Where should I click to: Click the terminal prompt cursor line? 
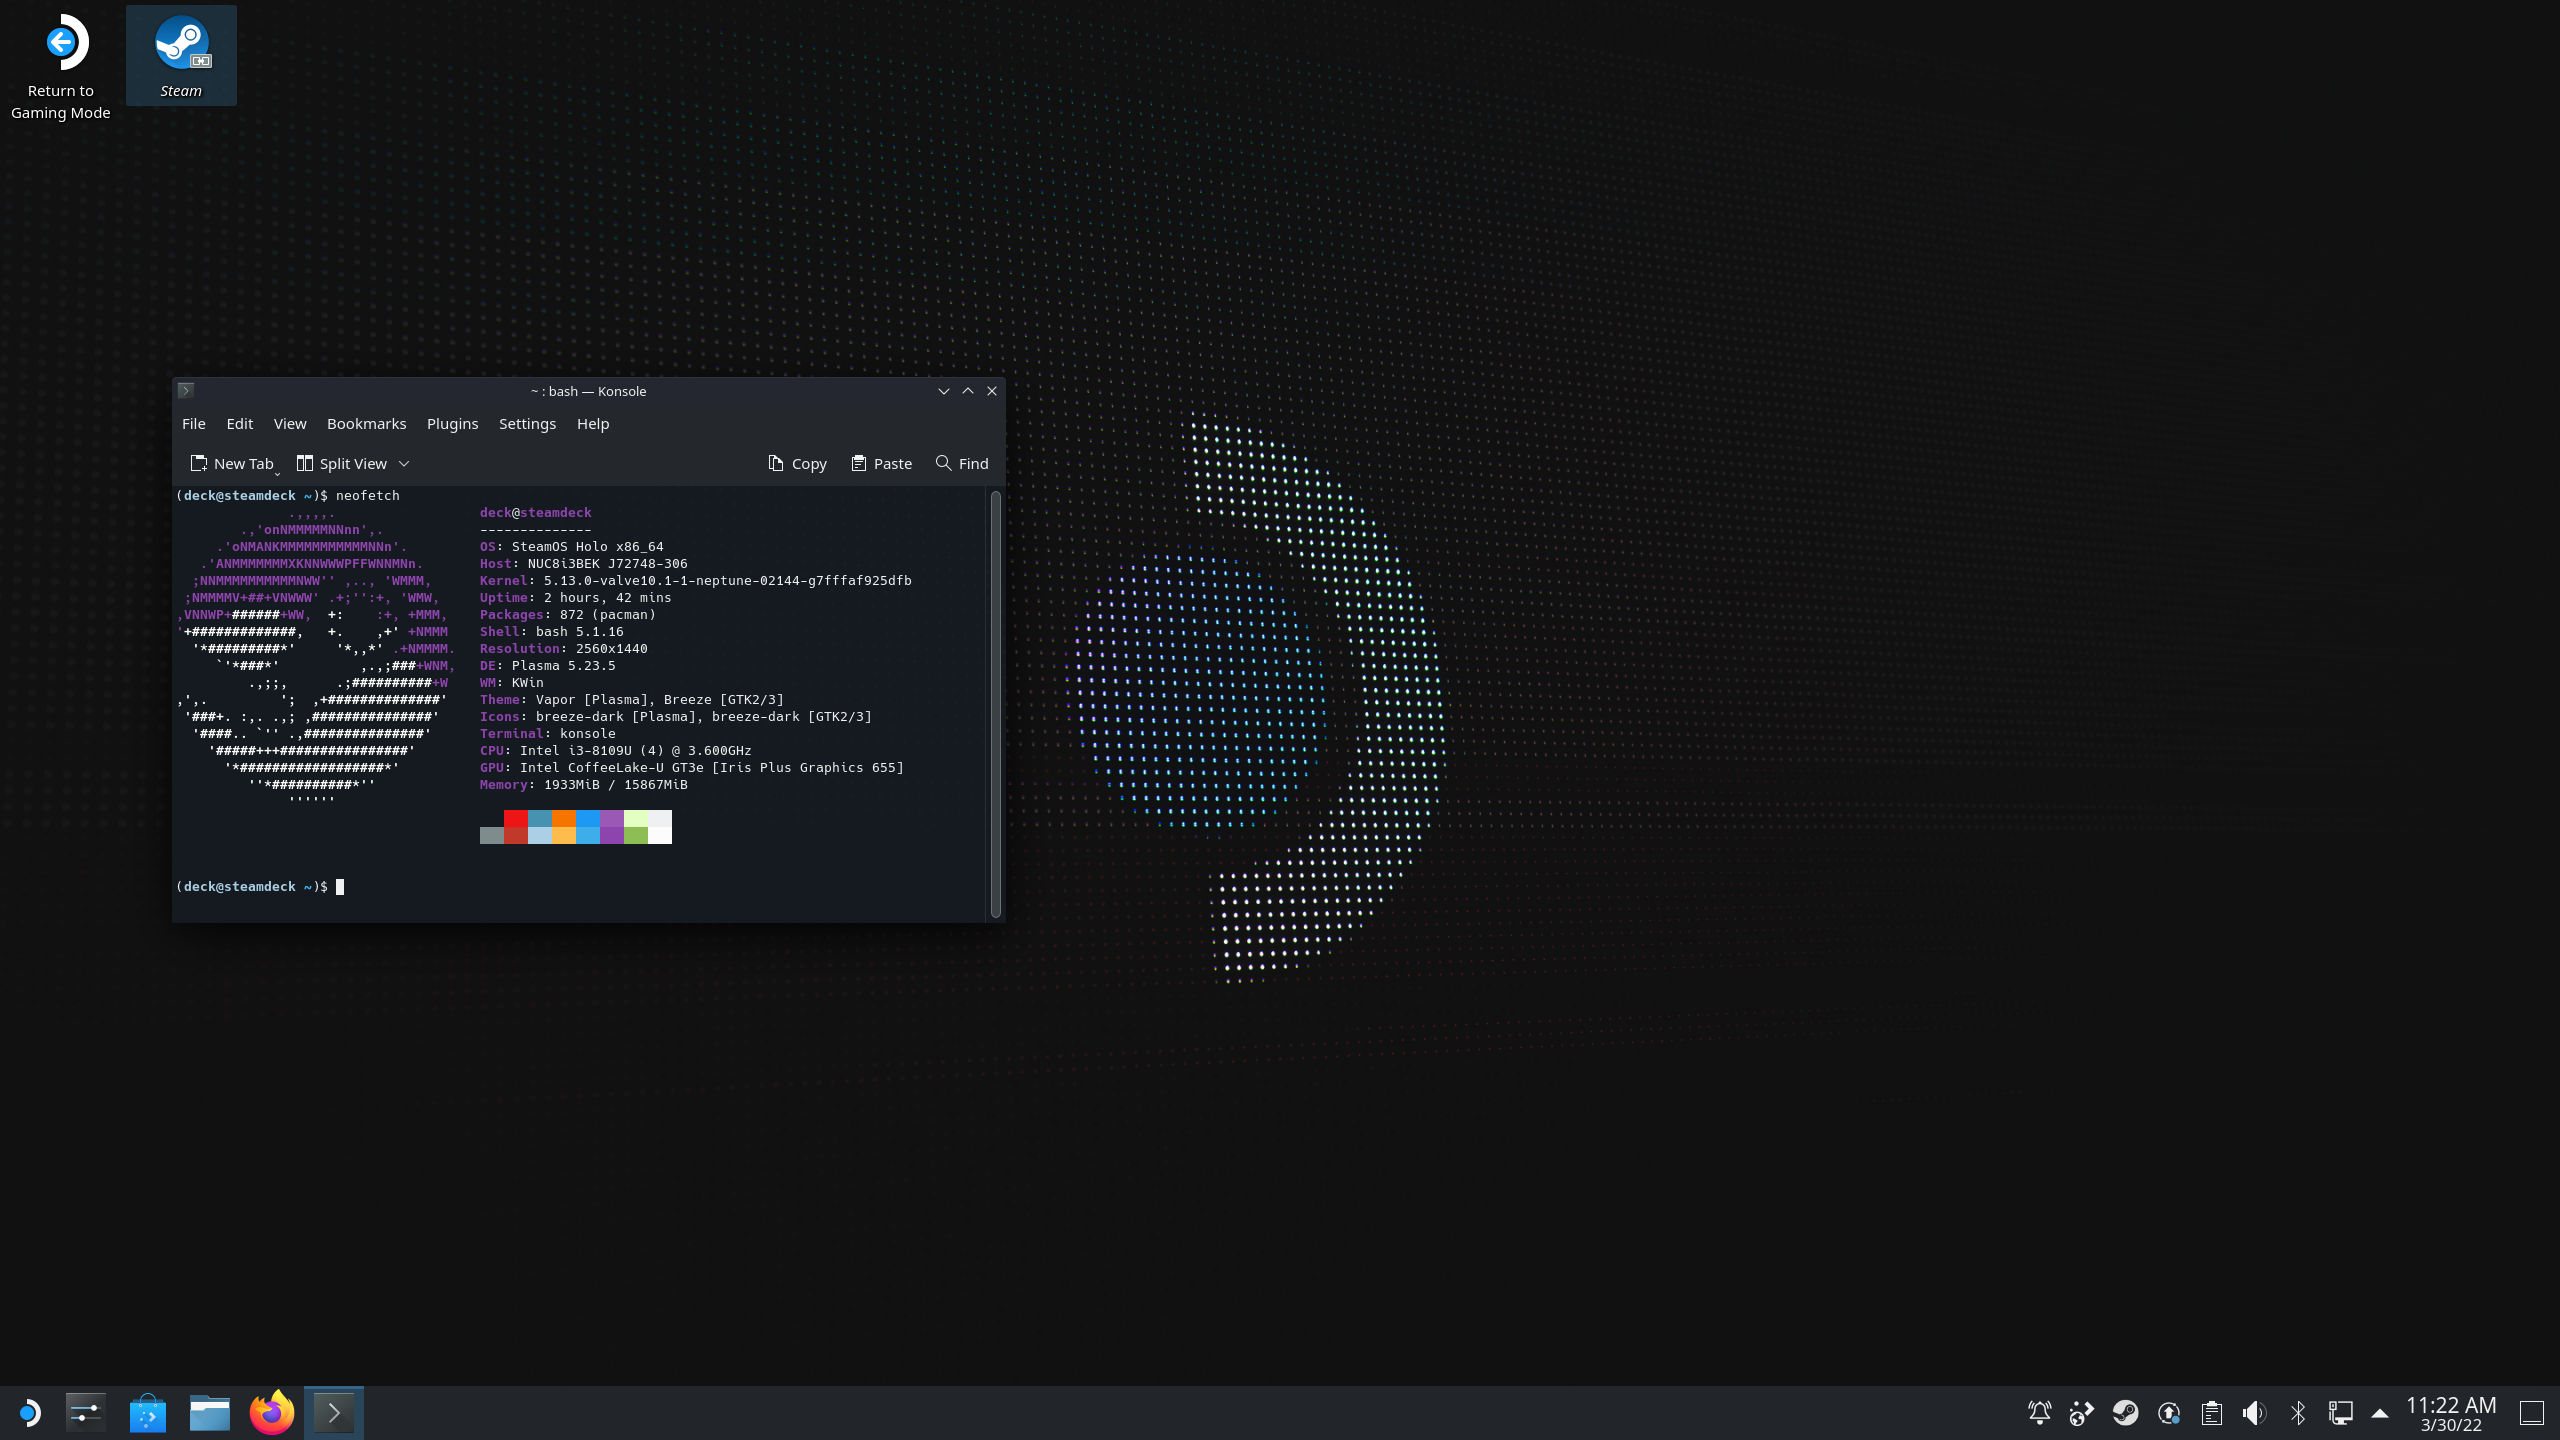(260, 887)
